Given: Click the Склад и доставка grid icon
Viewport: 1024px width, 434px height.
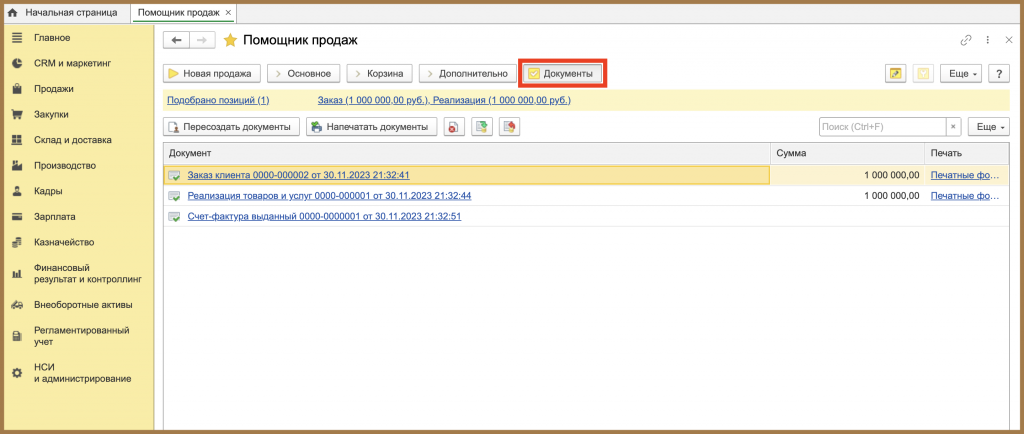Looking at the screenshot, I should 18,140.
